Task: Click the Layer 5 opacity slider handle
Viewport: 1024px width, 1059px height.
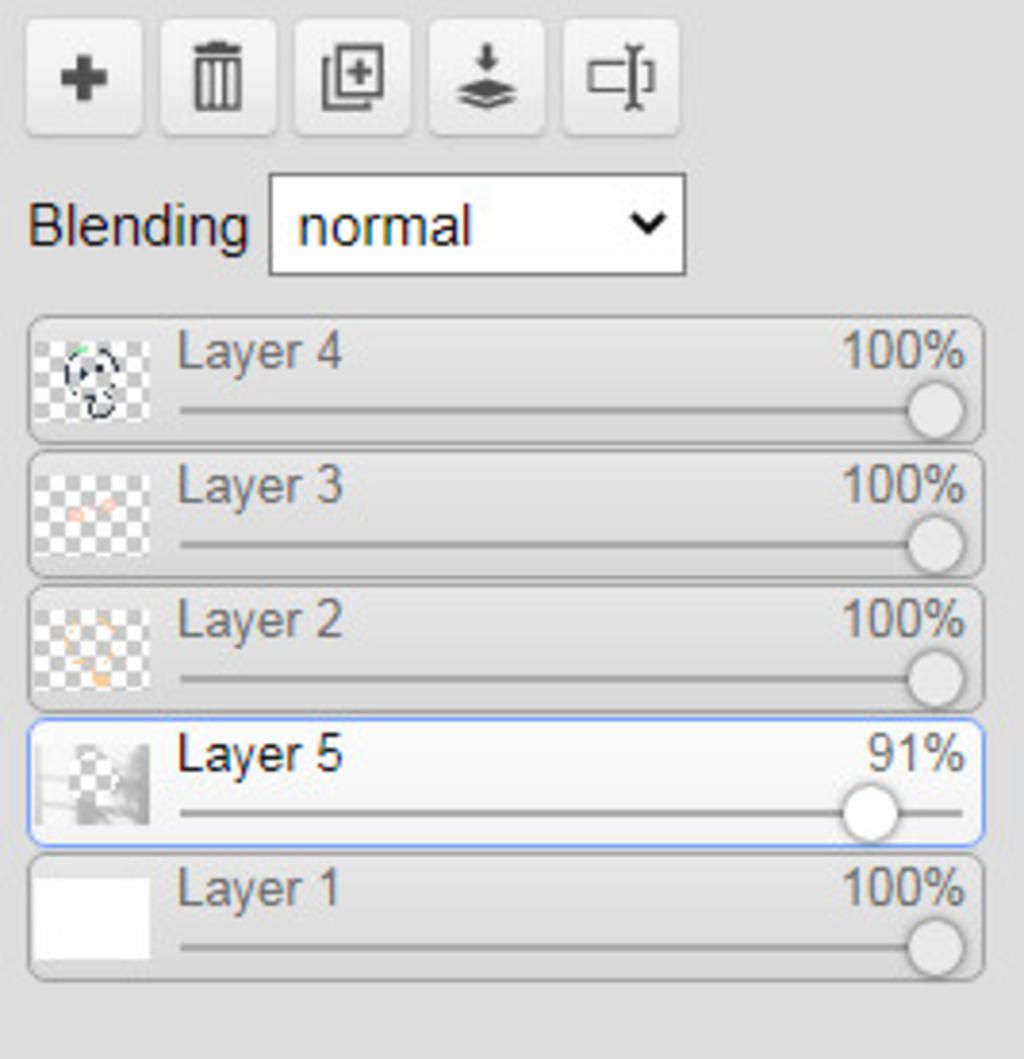Action: click(x=871, y=813)
